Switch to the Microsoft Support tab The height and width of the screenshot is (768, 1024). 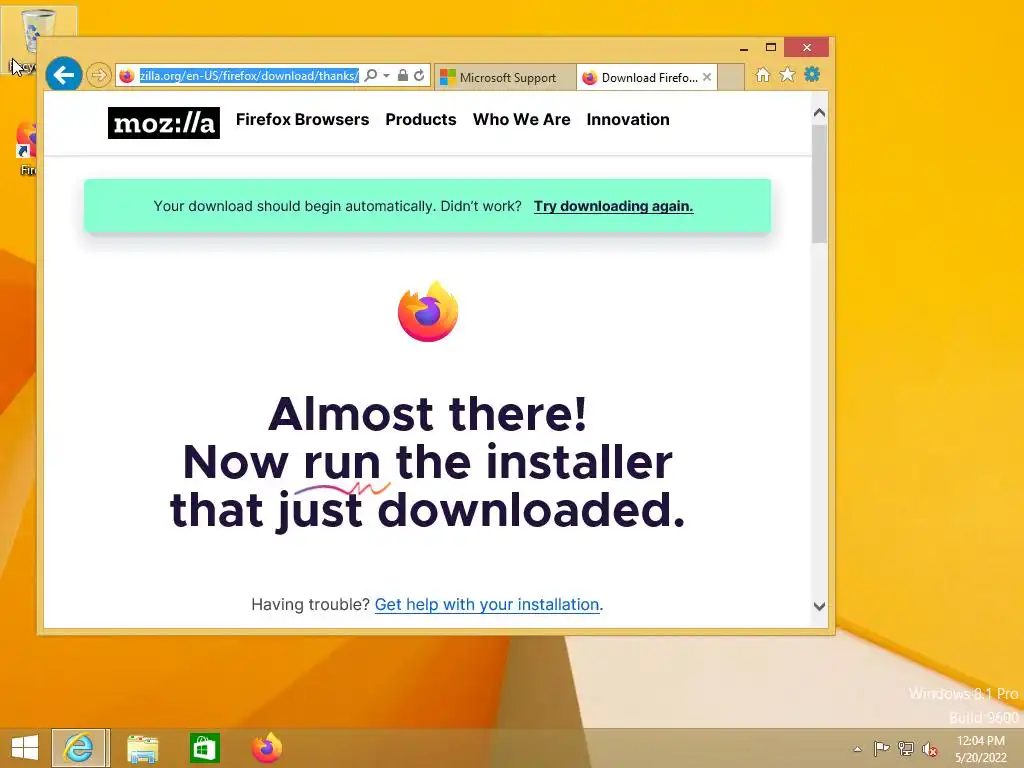click(505, 77)
